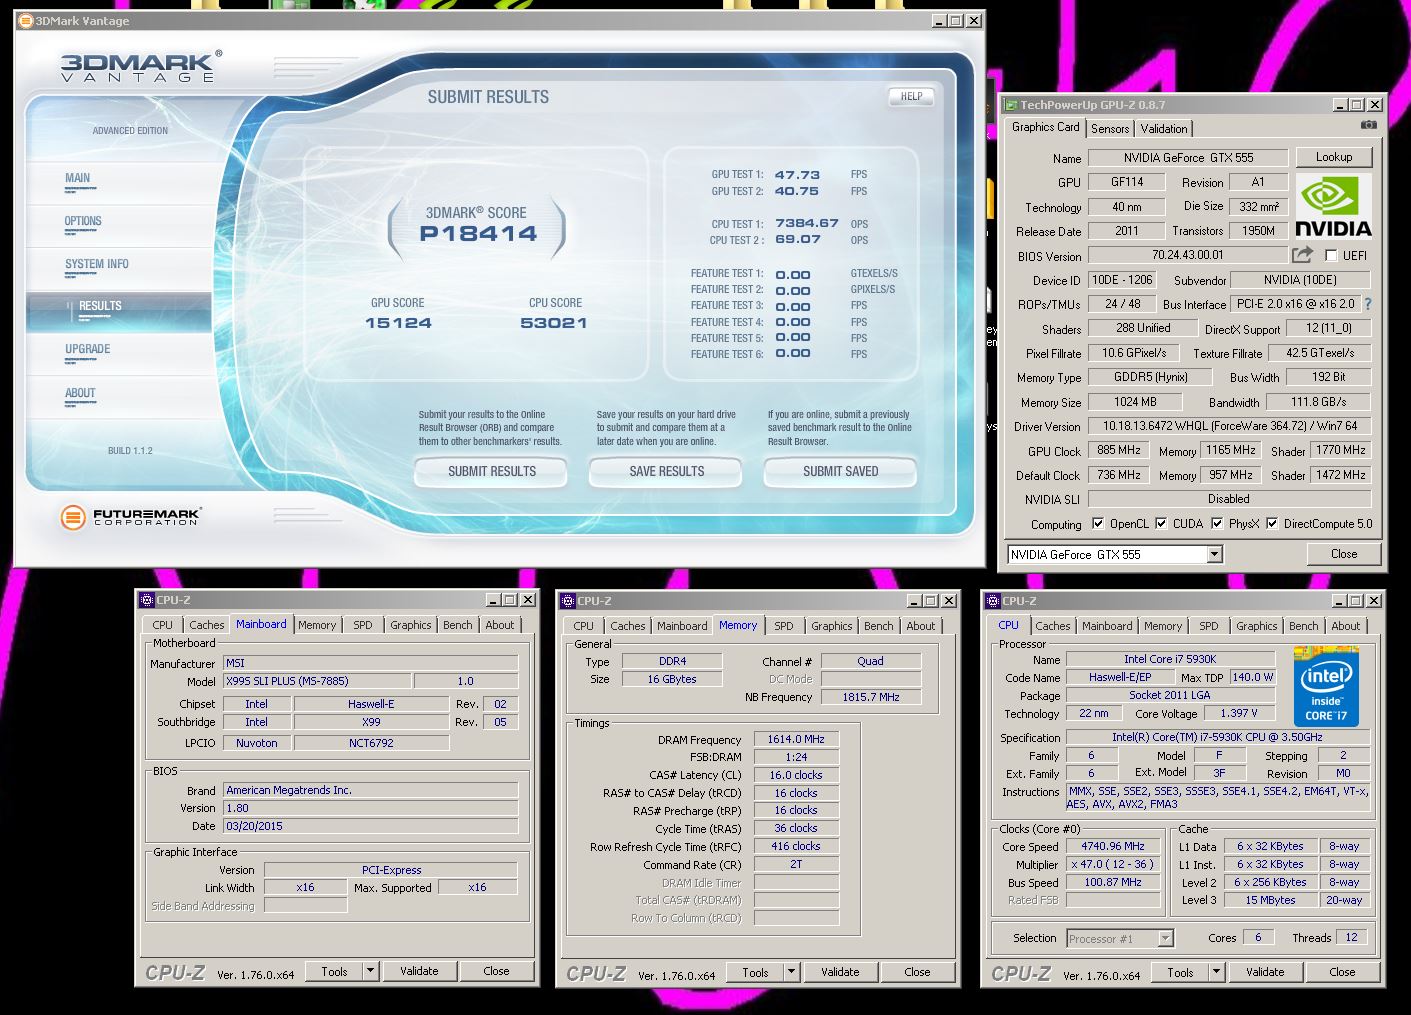Toggle the PhysX checkbox

click(1217, 523)
